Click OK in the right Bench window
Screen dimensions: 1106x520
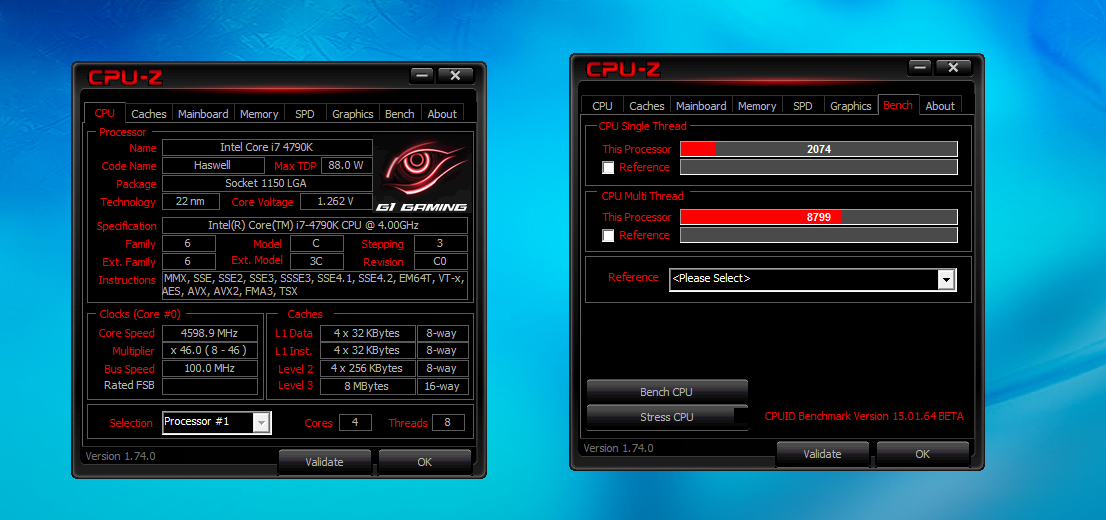[x=923, y=454]
